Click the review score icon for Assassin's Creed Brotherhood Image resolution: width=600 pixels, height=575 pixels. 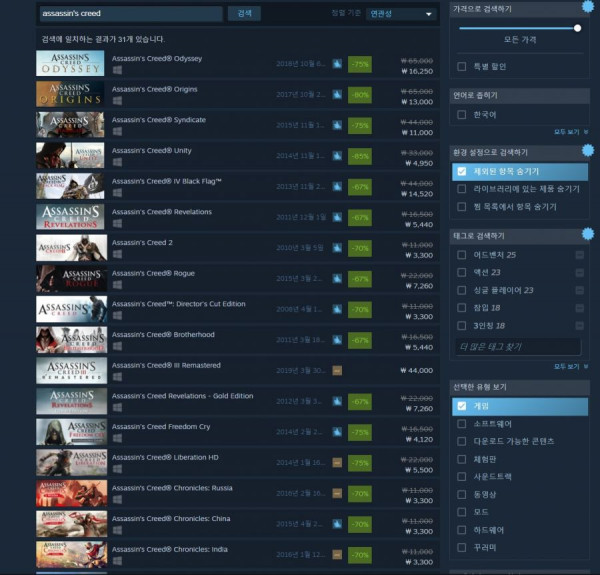[x=337, y=340]
